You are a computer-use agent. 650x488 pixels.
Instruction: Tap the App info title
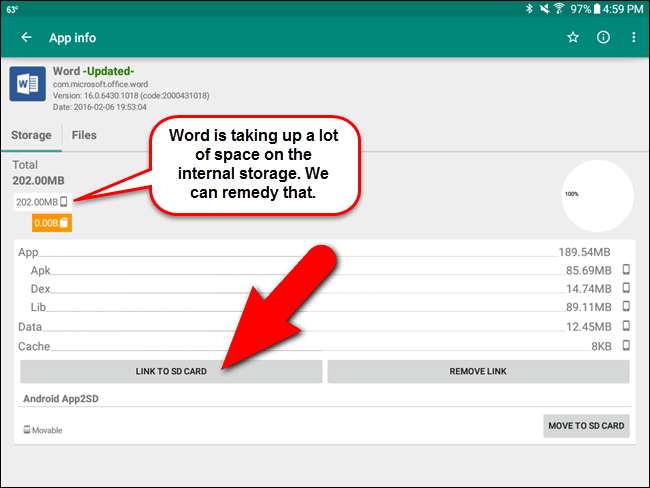click(x=73, y=38)
